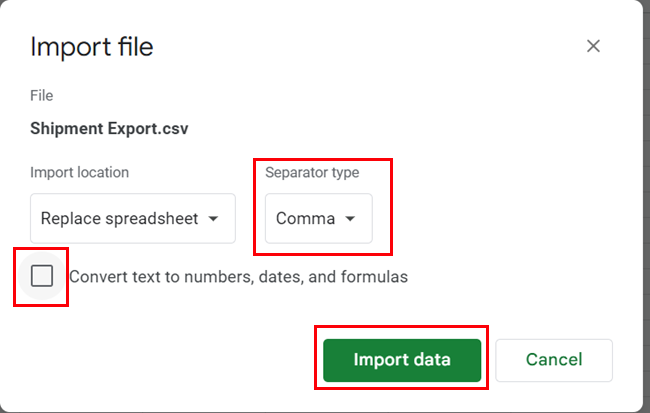Click the caret arrow beside Comma
Viewport: 650px width, 413px height.
pos(349,219)
